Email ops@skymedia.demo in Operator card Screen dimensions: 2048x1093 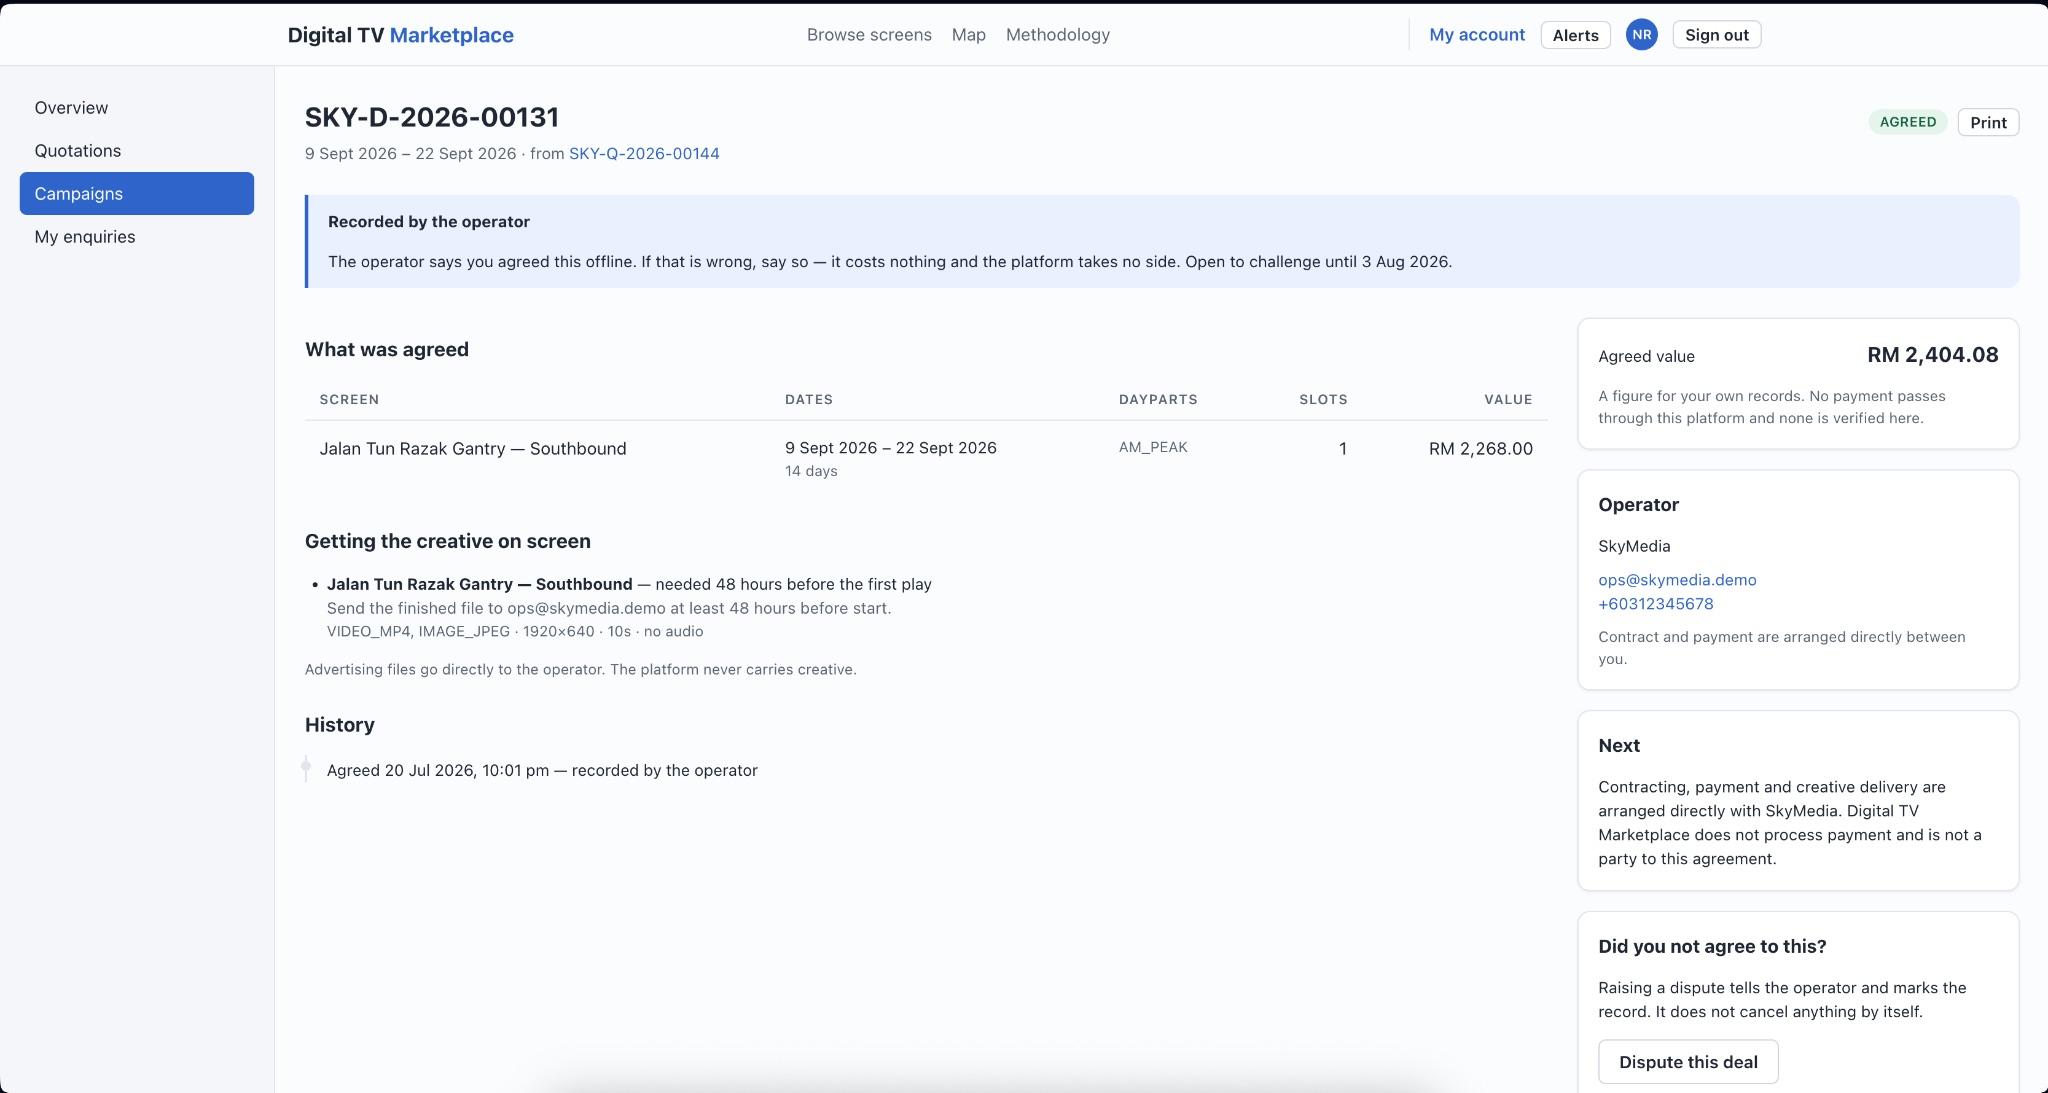(1677, 580)
